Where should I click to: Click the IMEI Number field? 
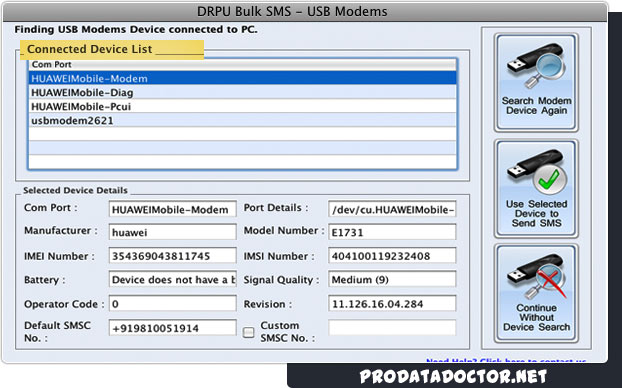[173, 255]
